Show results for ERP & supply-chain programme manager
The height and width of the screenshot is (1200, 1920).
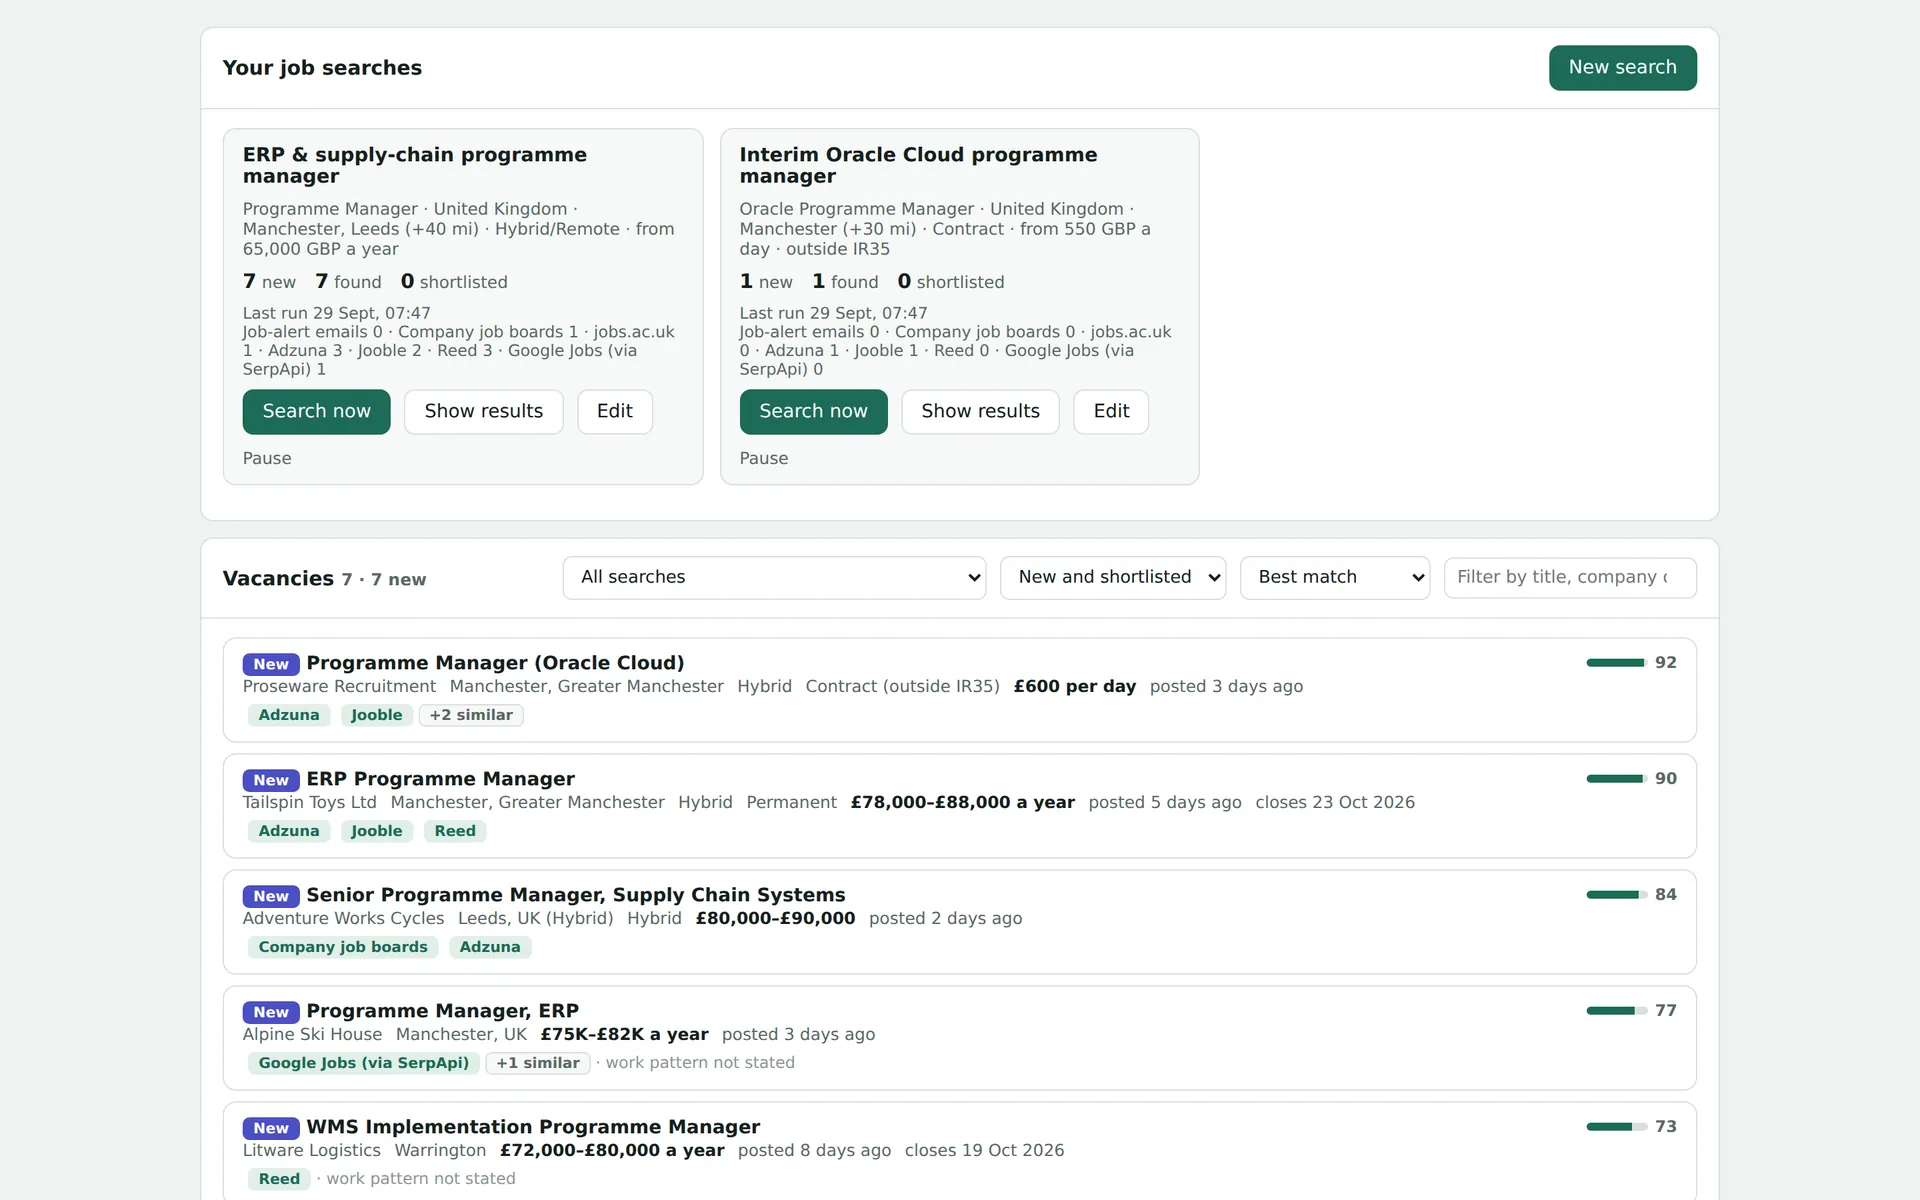pos(484,411)
